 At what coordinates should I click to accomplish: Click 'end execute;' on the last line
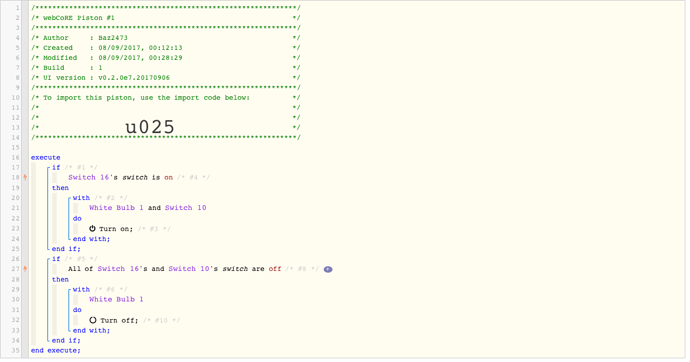[55, 351]
